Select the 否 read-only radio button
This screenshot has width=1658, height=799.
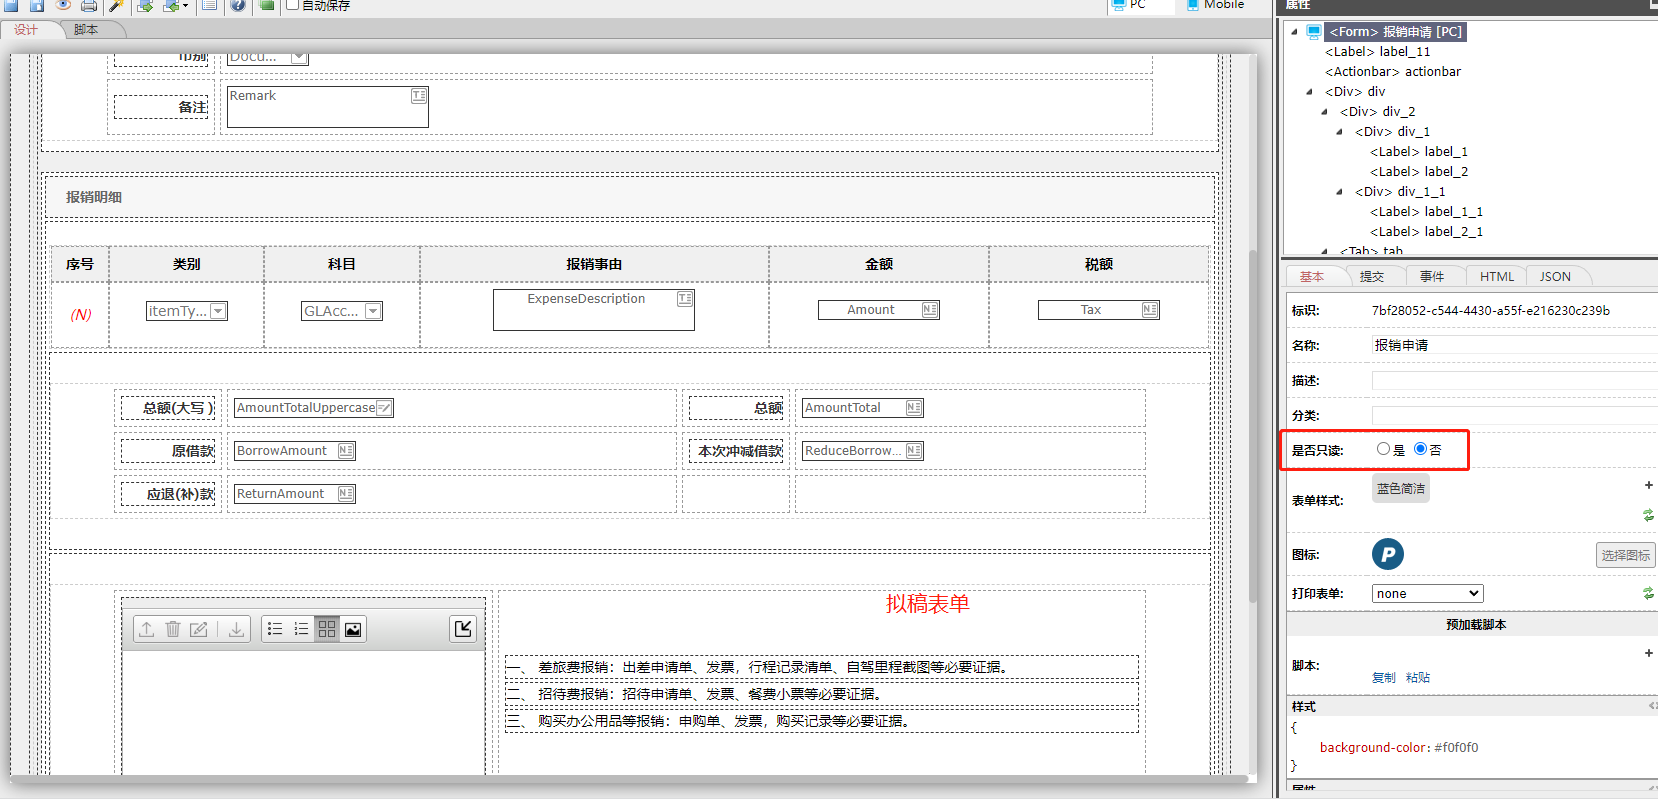point(1420,449)
